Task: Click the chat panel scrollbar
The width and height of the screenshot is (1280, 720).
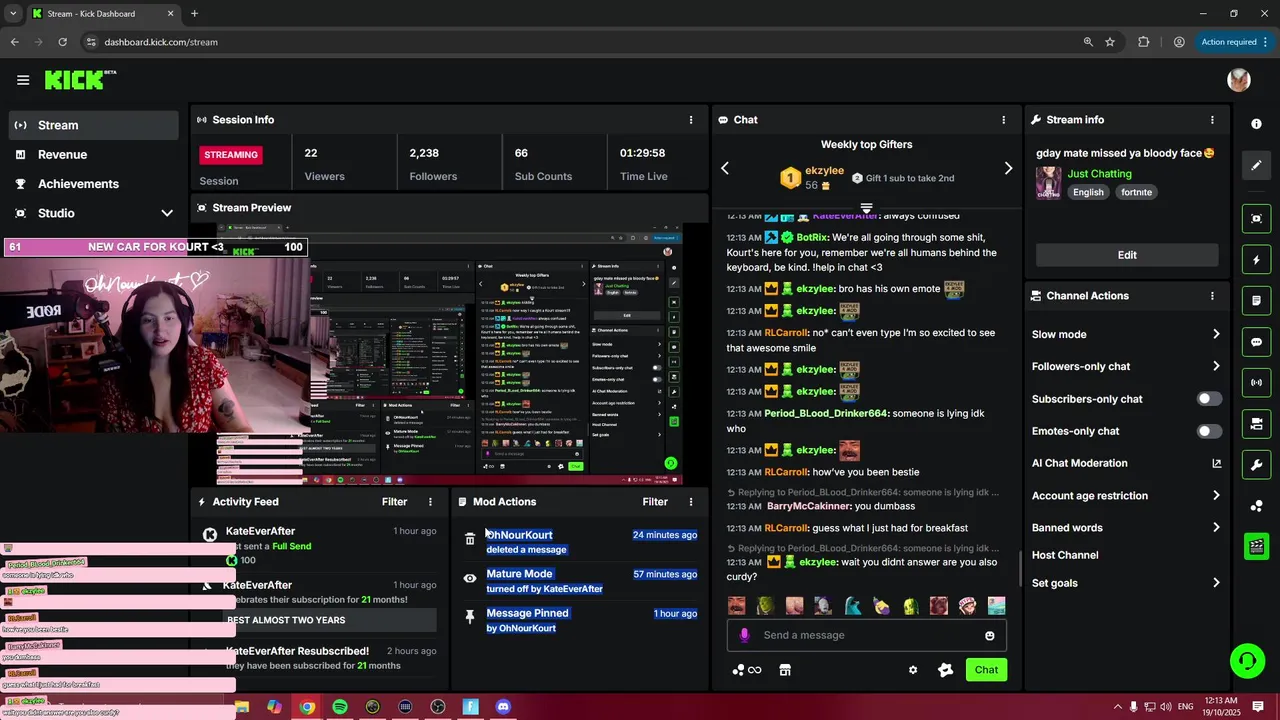Action: 1020,569
